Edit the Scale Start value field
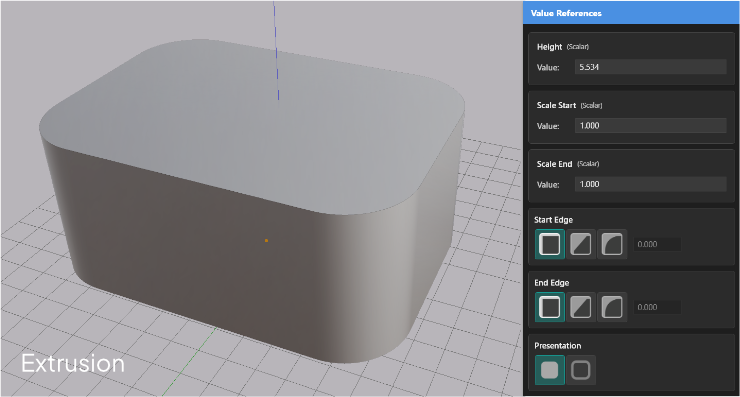 [650, 126]
